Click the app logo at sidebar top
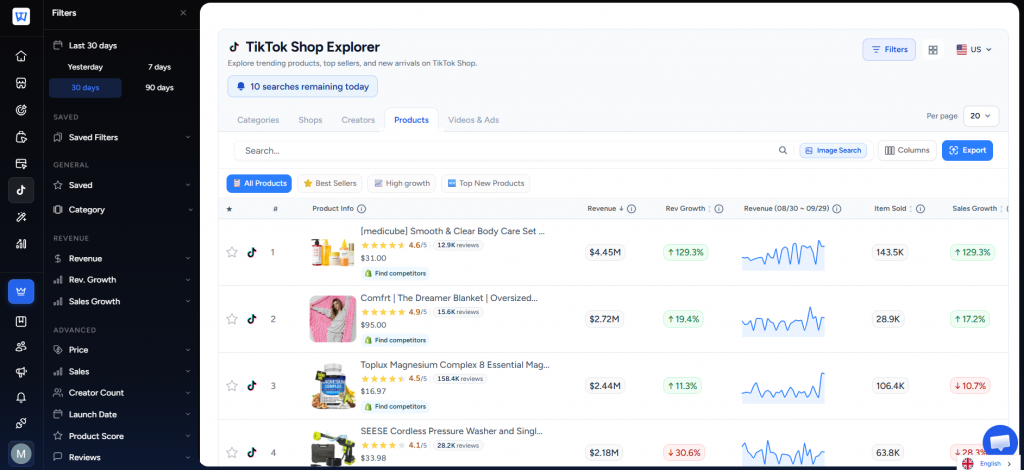Viewport: 1024px width, 470px height. point(21,16)
